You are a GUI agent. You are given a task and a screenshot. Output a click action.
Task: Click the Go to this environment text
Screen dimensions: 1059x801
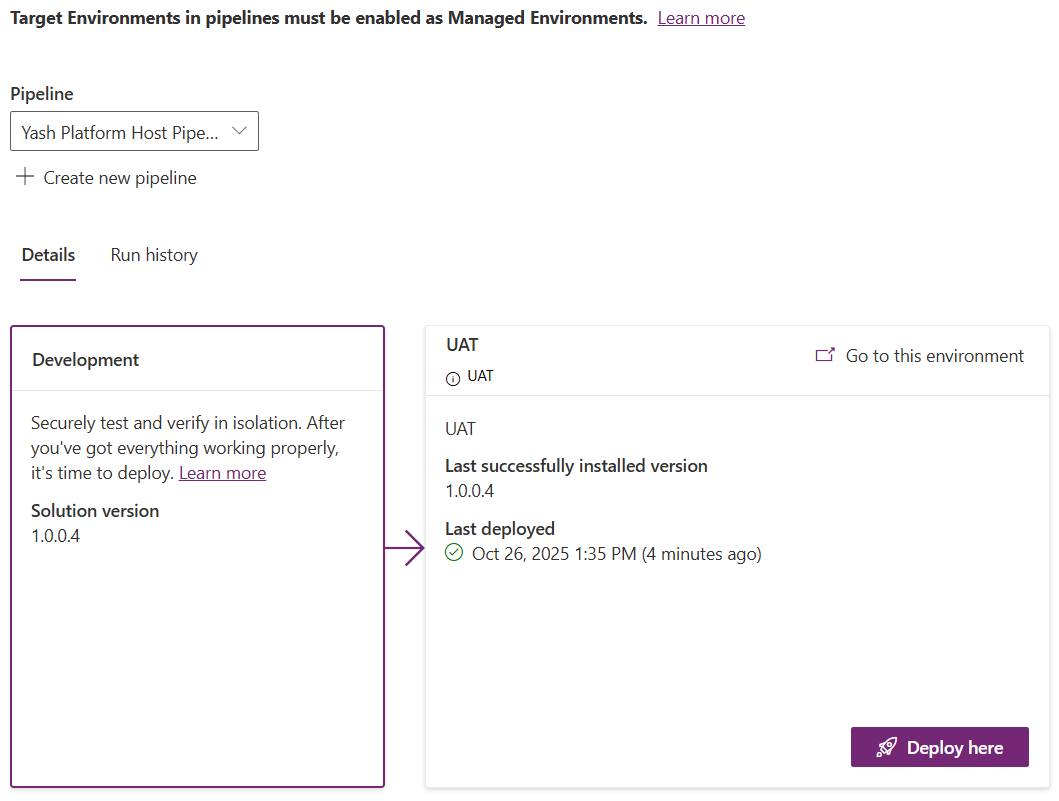click(935, 356)
